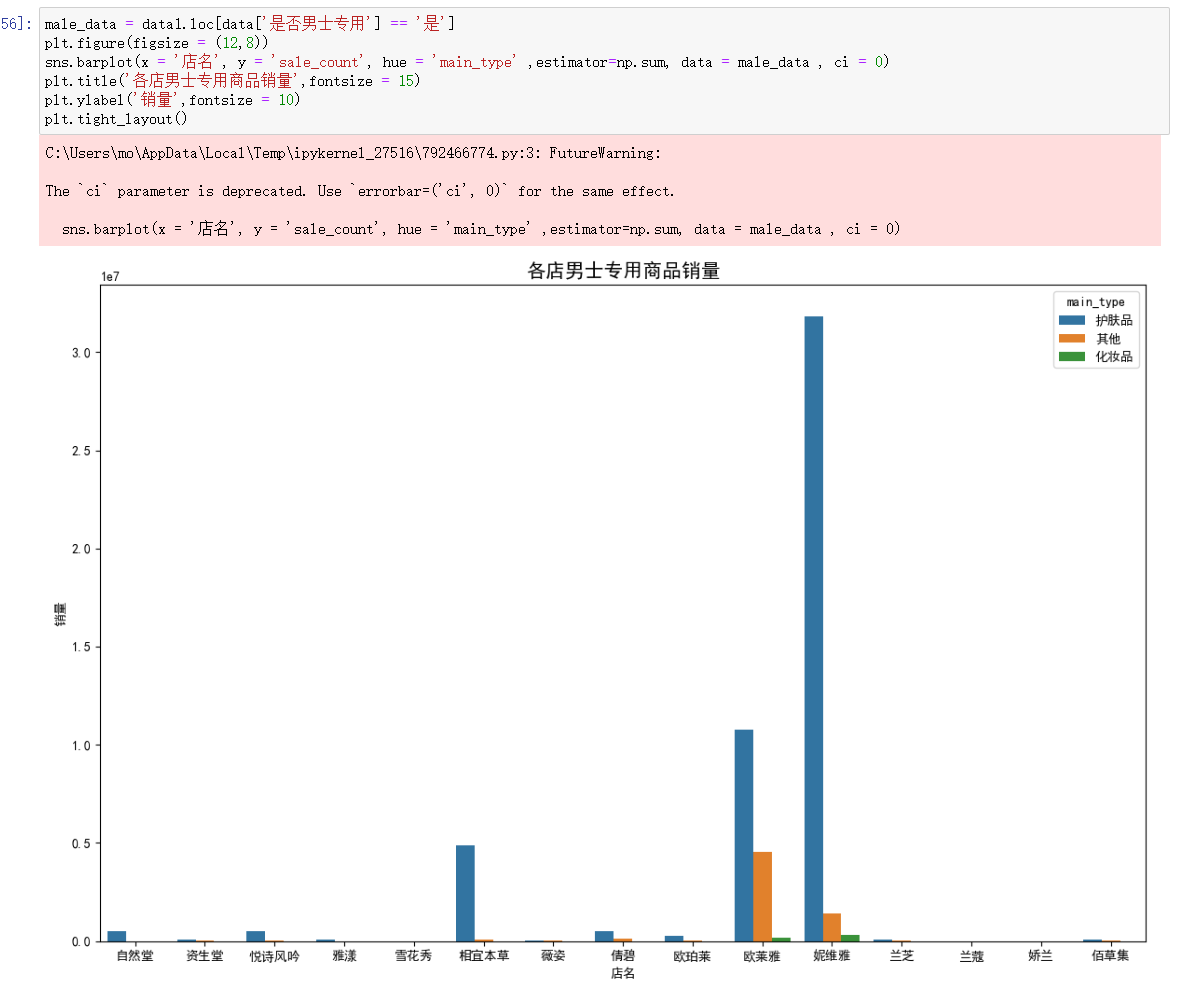Click the x-axis label 妮维雅
The height and width of the screenshot is (985, 1188).
(832, 956)
